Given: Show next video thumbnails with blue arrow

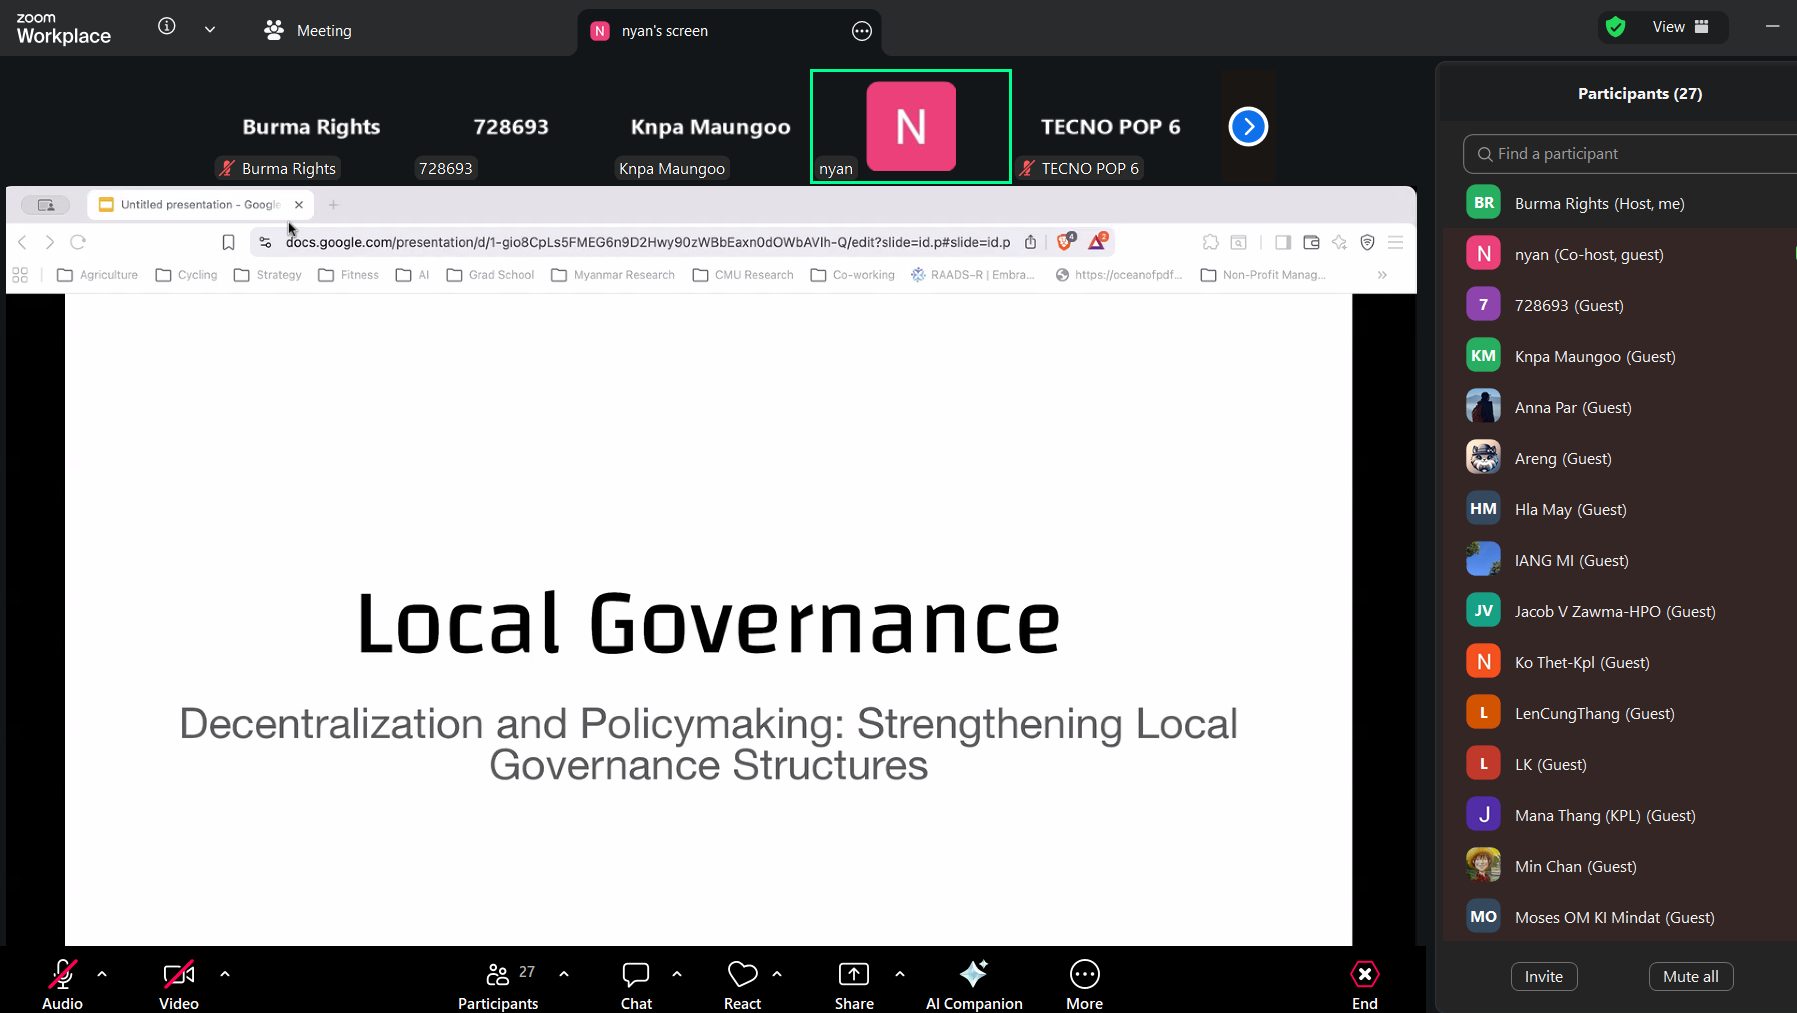Looking at the screenshot, I should pyautogui.click(x=1248, y=126).
